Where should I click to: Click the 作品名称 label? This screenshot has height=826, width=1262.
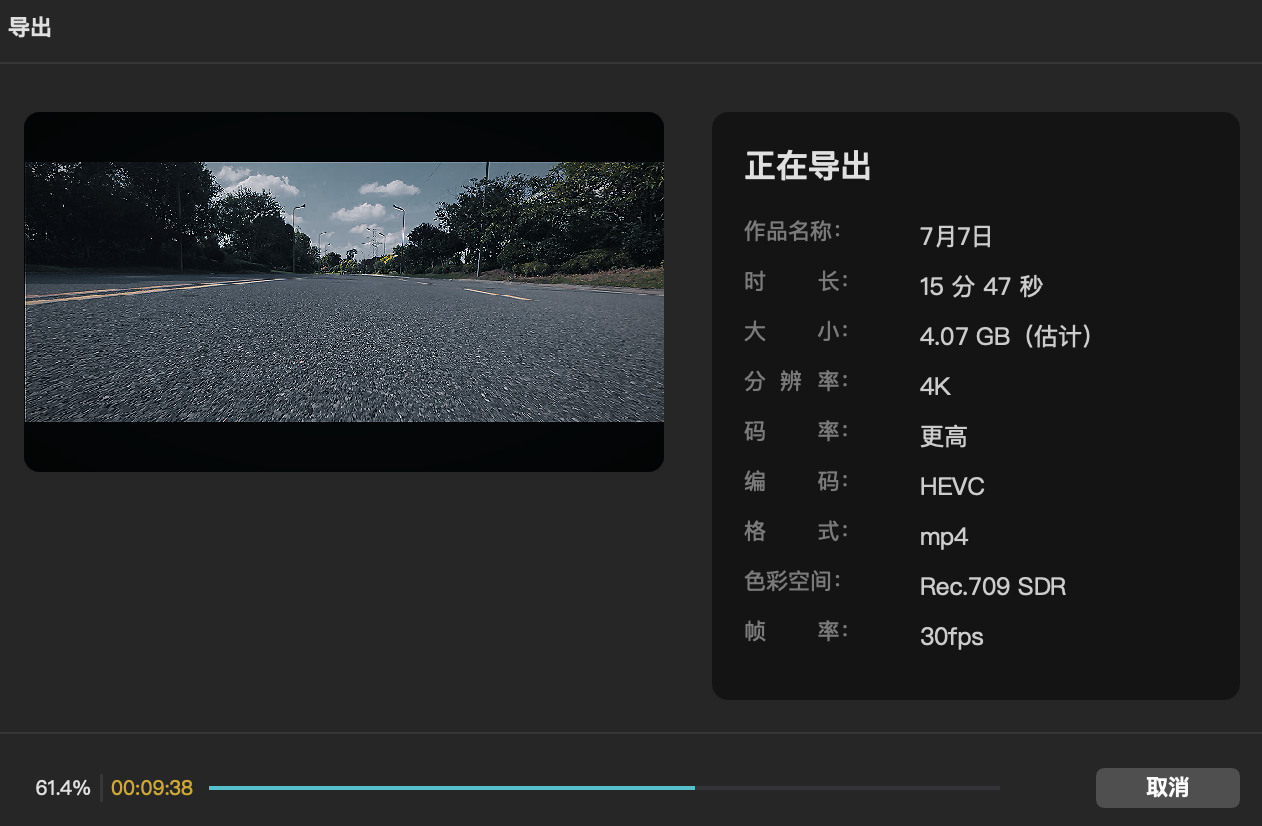(793, 232)
